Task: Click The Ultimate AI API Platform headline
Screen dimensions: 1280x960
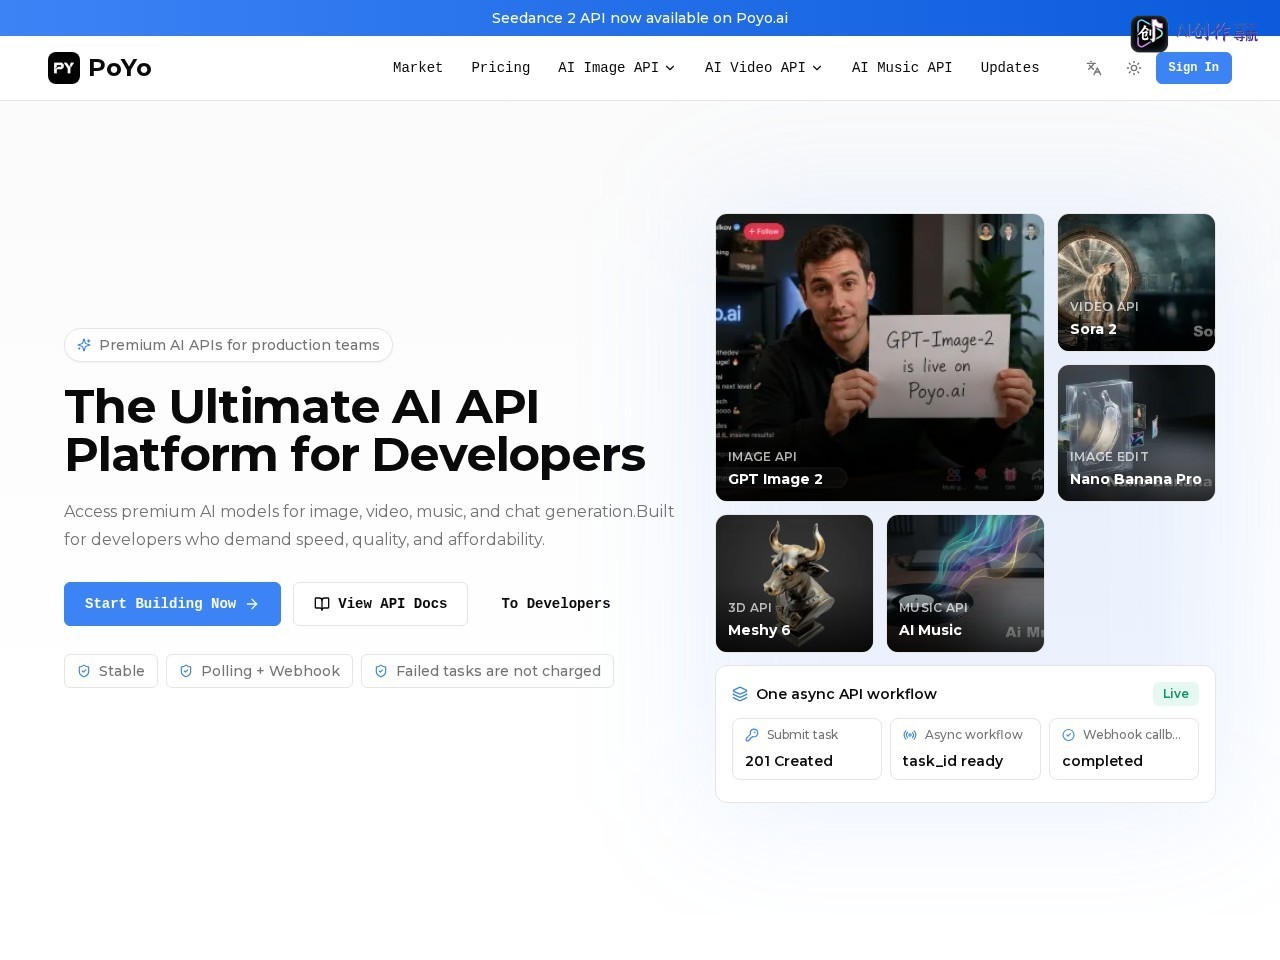Action: 355,430
